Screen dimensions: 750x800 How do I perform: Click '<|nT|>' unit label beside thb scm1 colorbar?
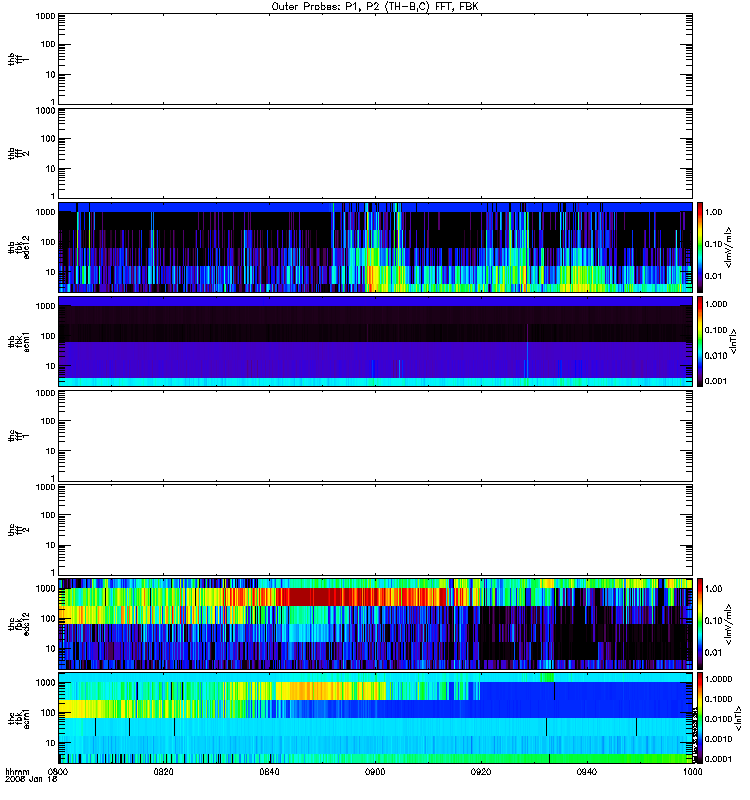733,341
